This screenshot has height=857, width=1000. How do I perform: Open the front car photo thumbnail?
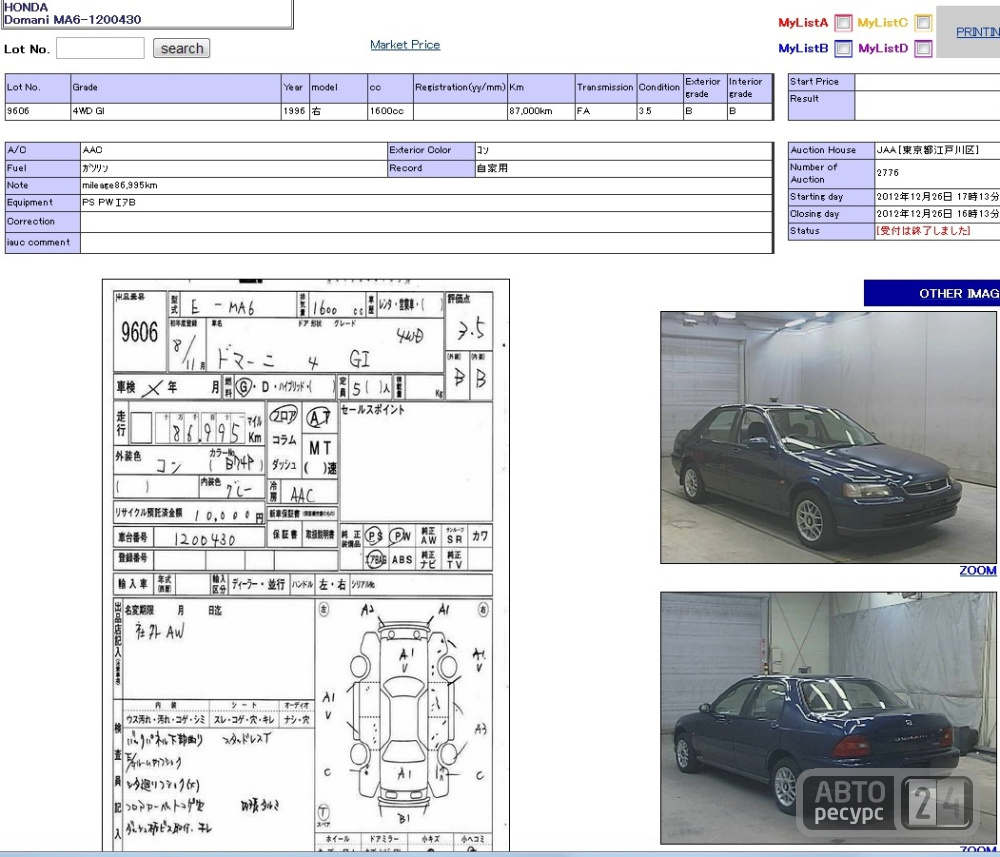coord(828,437)
